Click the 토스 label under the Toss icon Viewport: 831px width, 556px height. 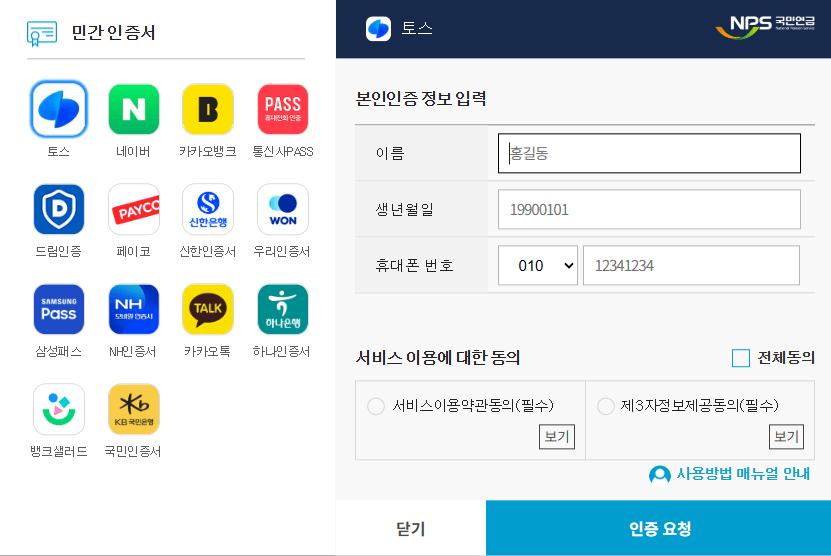point(58,152)
